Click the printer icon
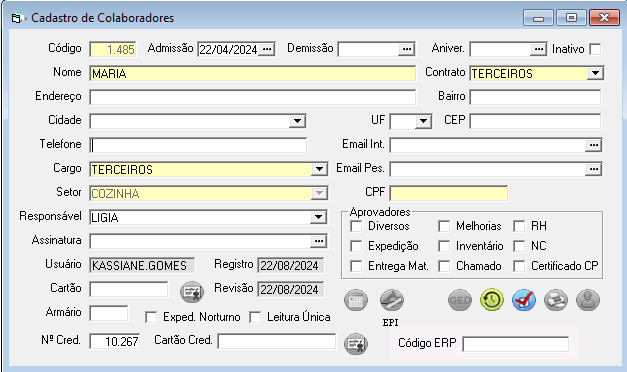627x372 pixels. (556, 300)
